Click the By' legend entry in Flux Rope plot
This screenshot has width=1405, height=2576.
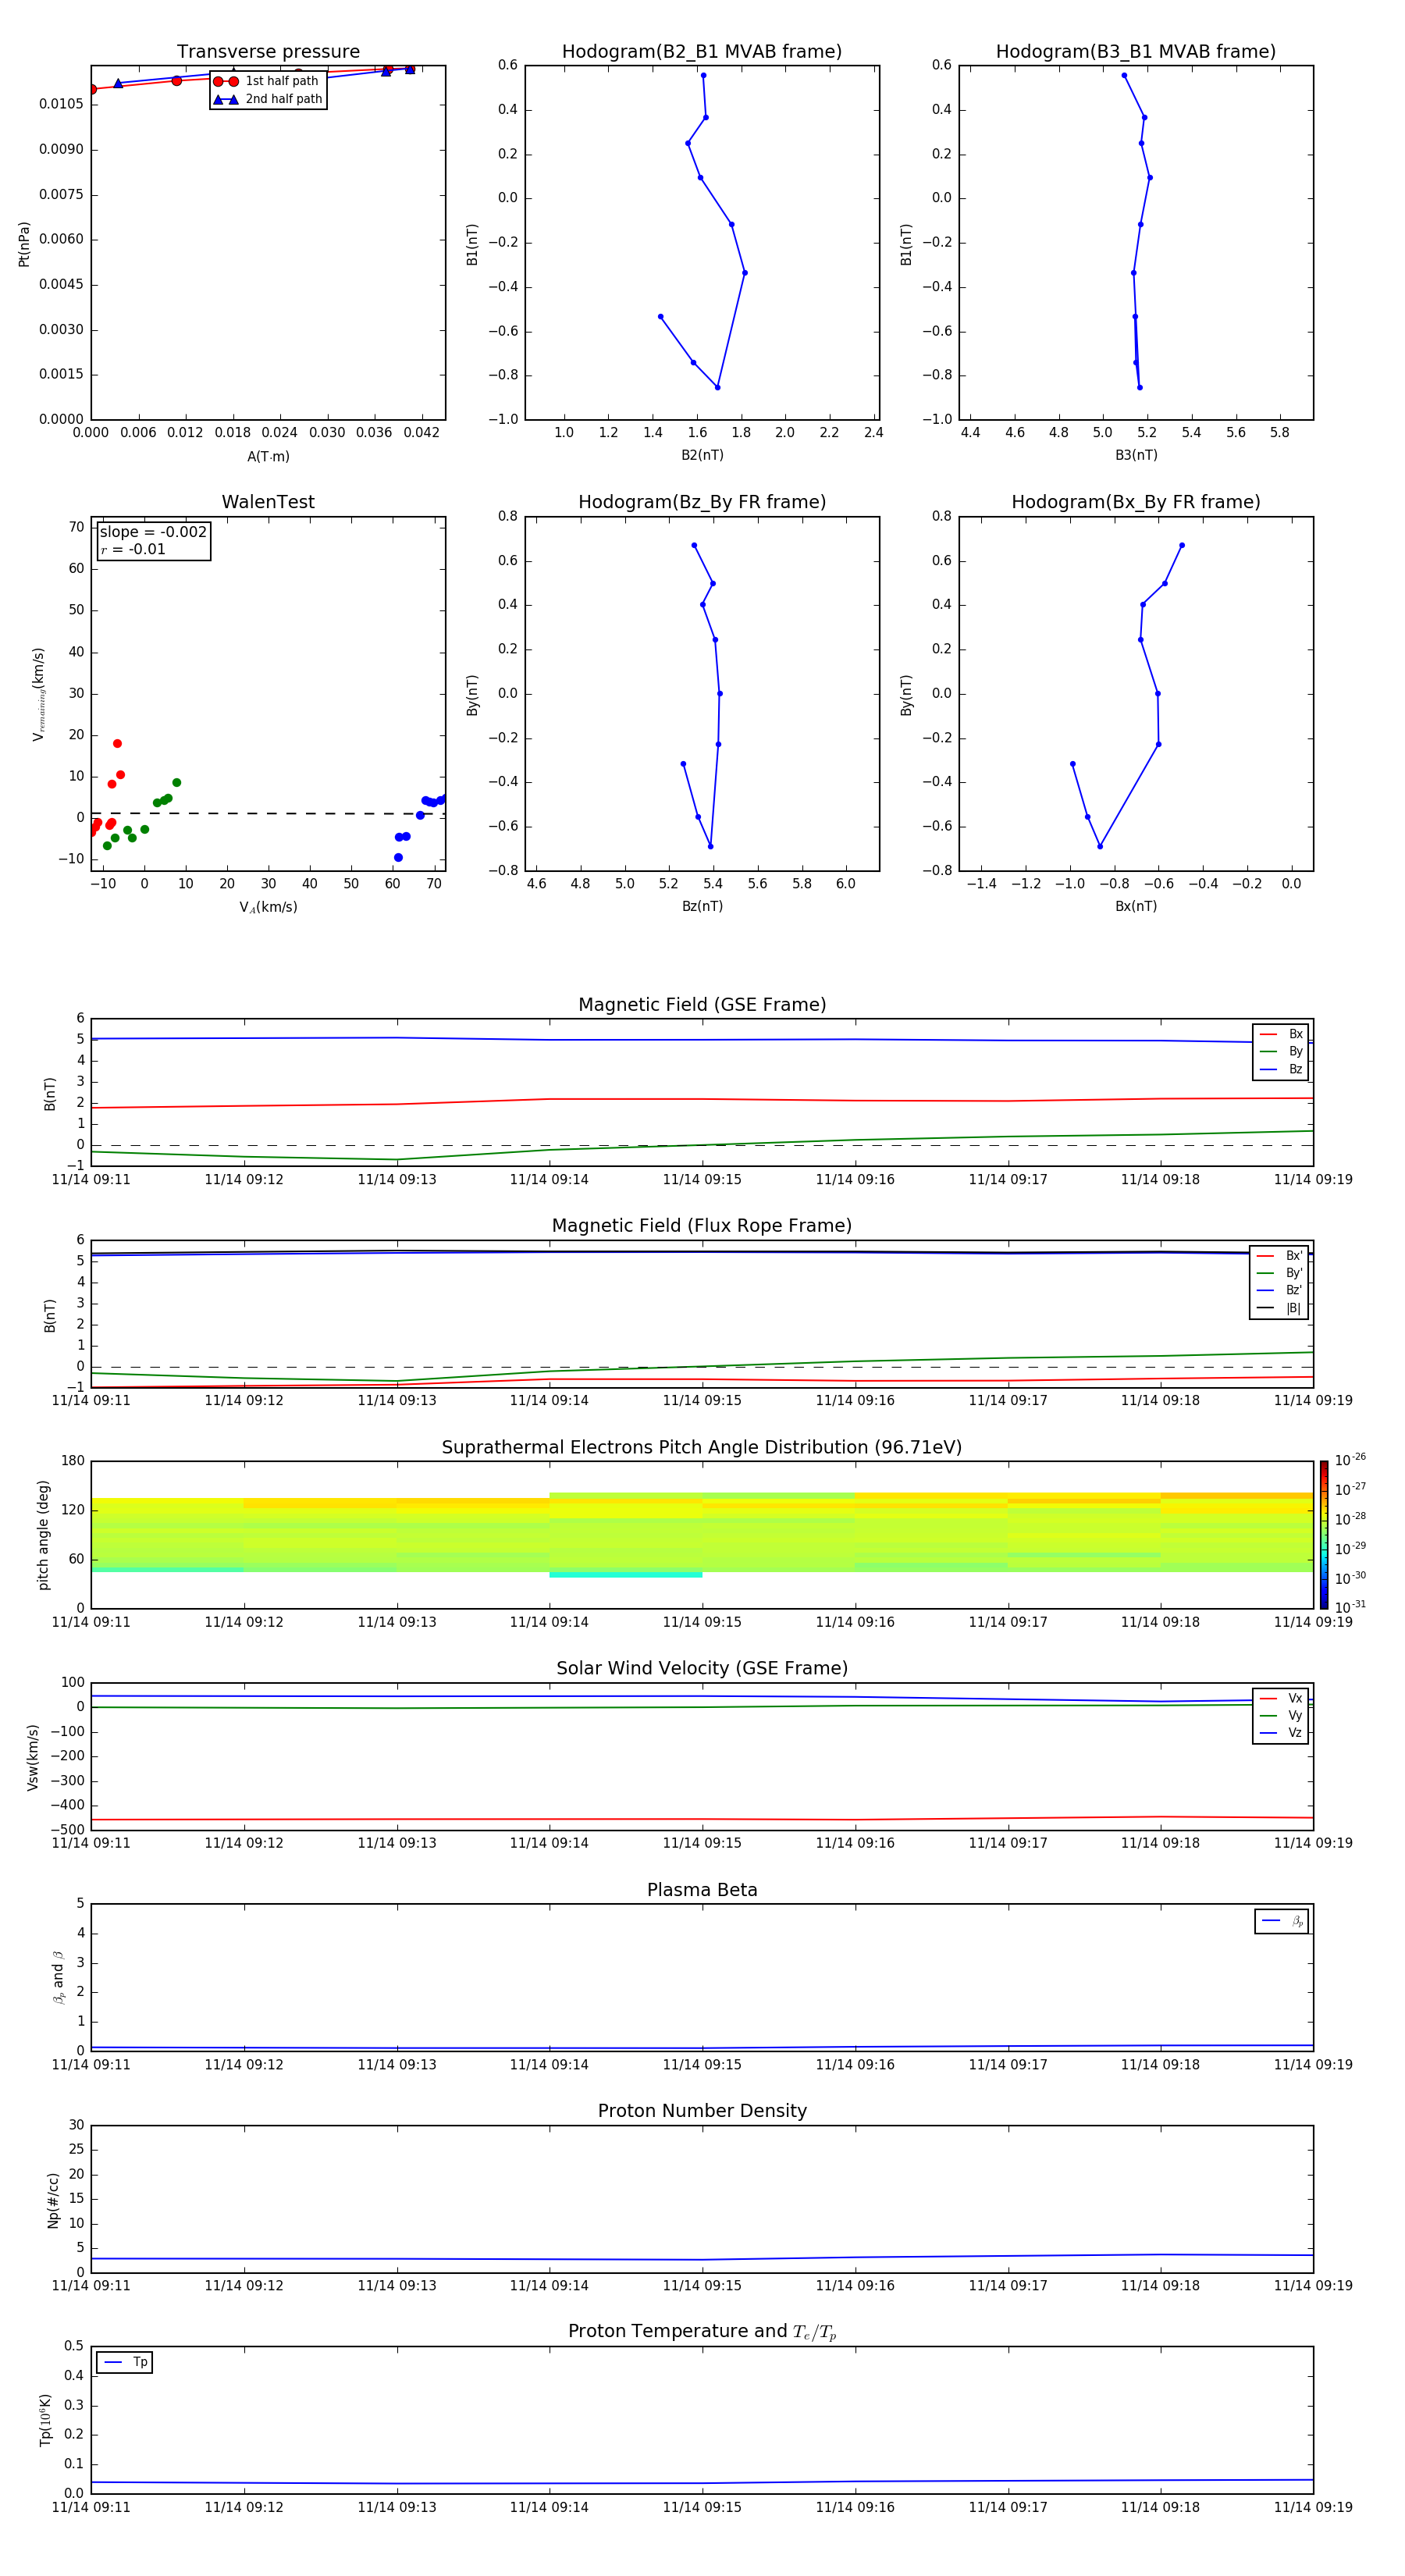coord(1279,1274)
